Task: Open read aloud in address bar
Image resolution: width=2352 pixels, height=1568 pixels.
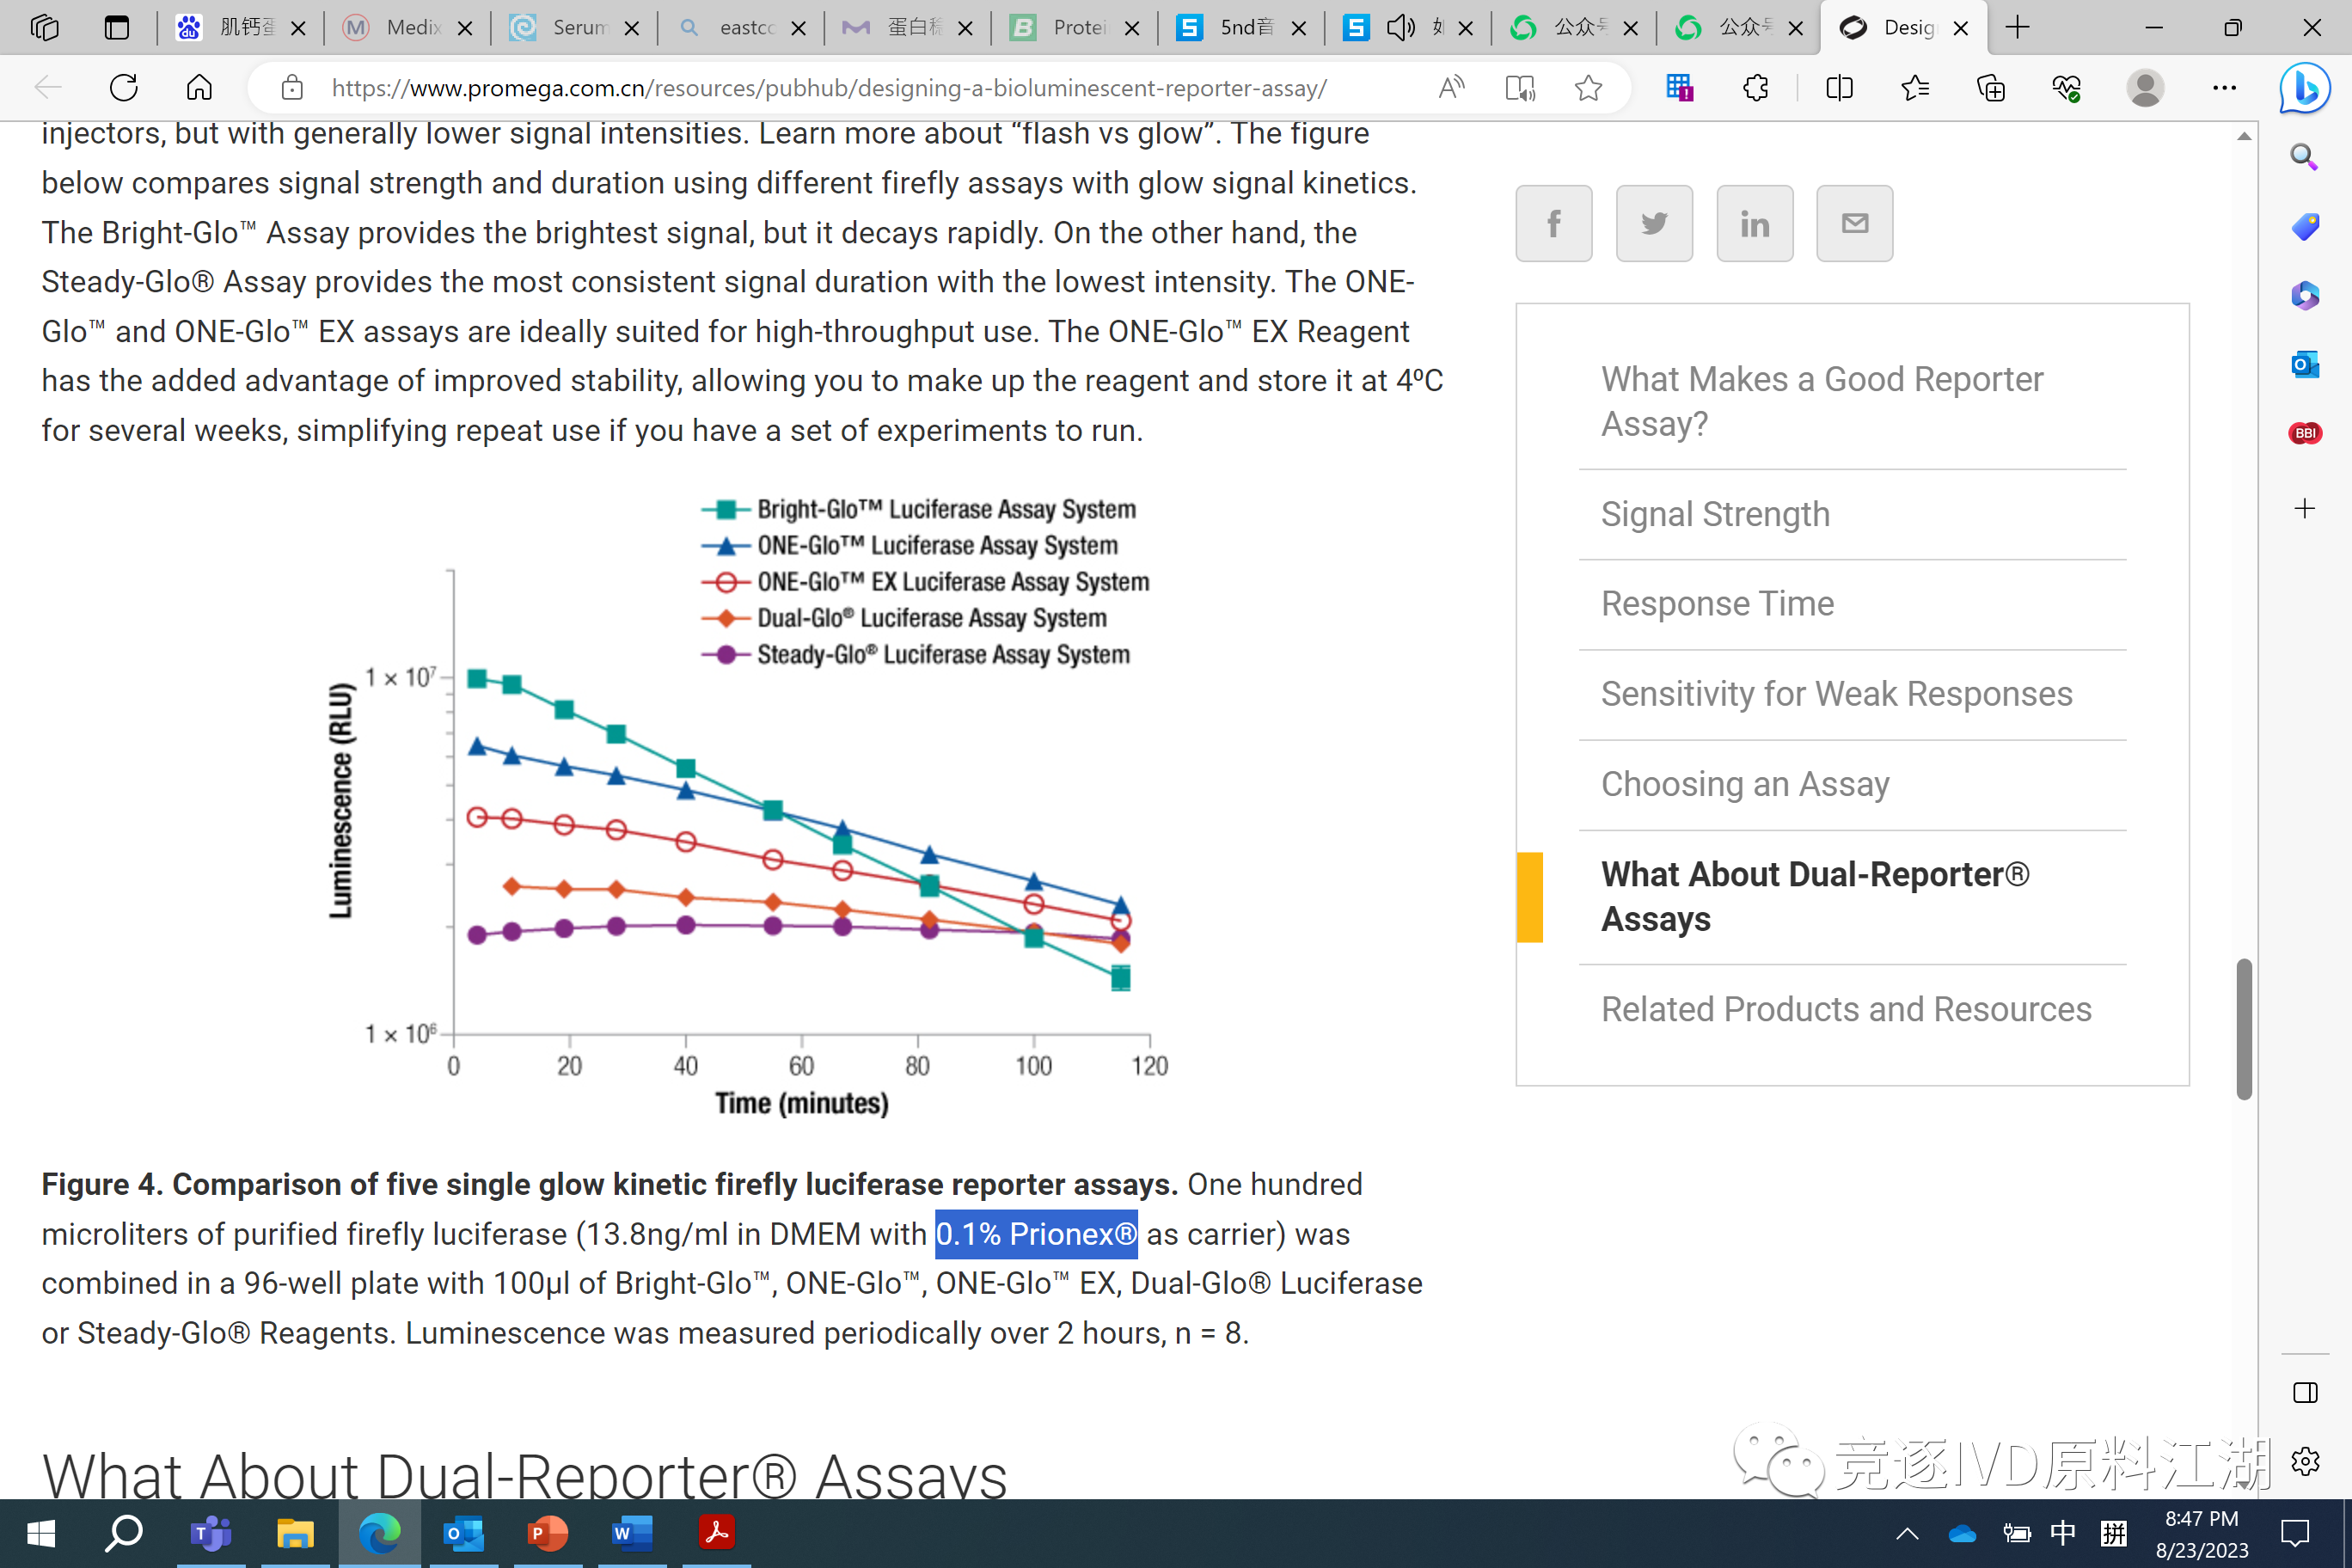Action: click(1451, 88)
